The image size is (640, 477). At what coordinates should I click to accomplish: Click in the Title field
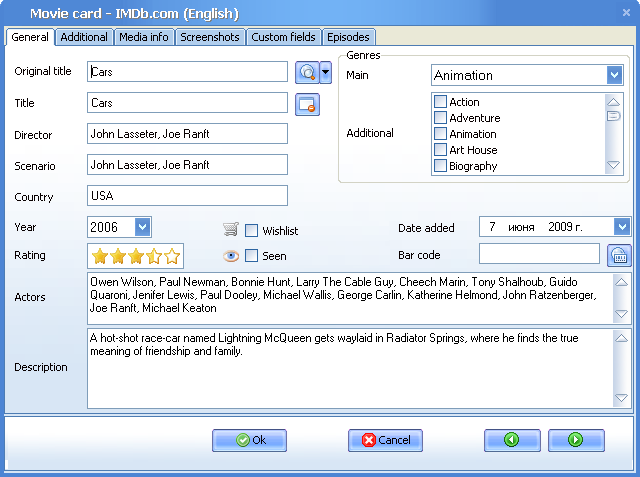pyautogui.click(x=187, y=103)
